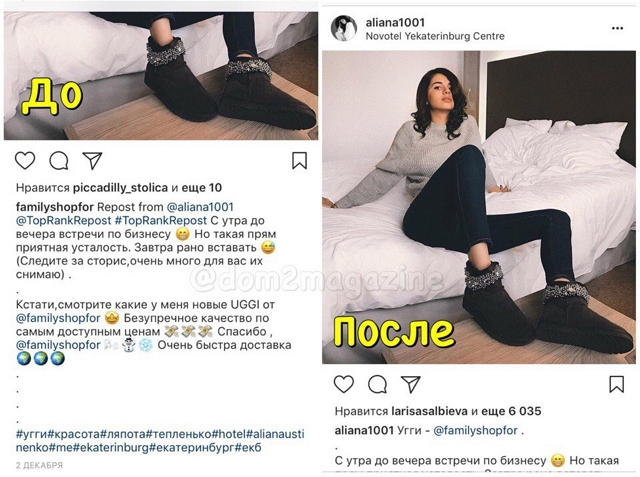Open the familyshopfor username in repost caption
Viewport: 640px width, 477px height.
point(55,207)
